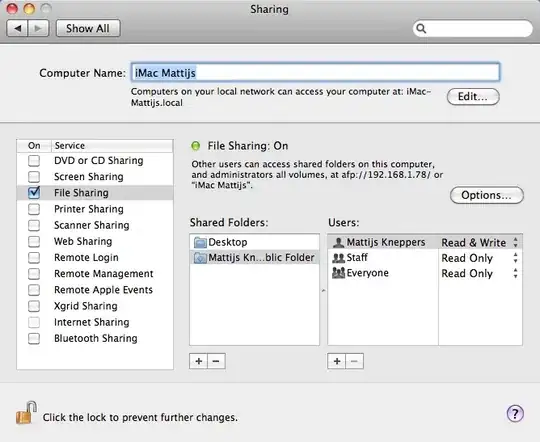Viewport: 540px width, 442px height.
Task: Enable Printer Sharing checkbox
Action: coord(34,209)
